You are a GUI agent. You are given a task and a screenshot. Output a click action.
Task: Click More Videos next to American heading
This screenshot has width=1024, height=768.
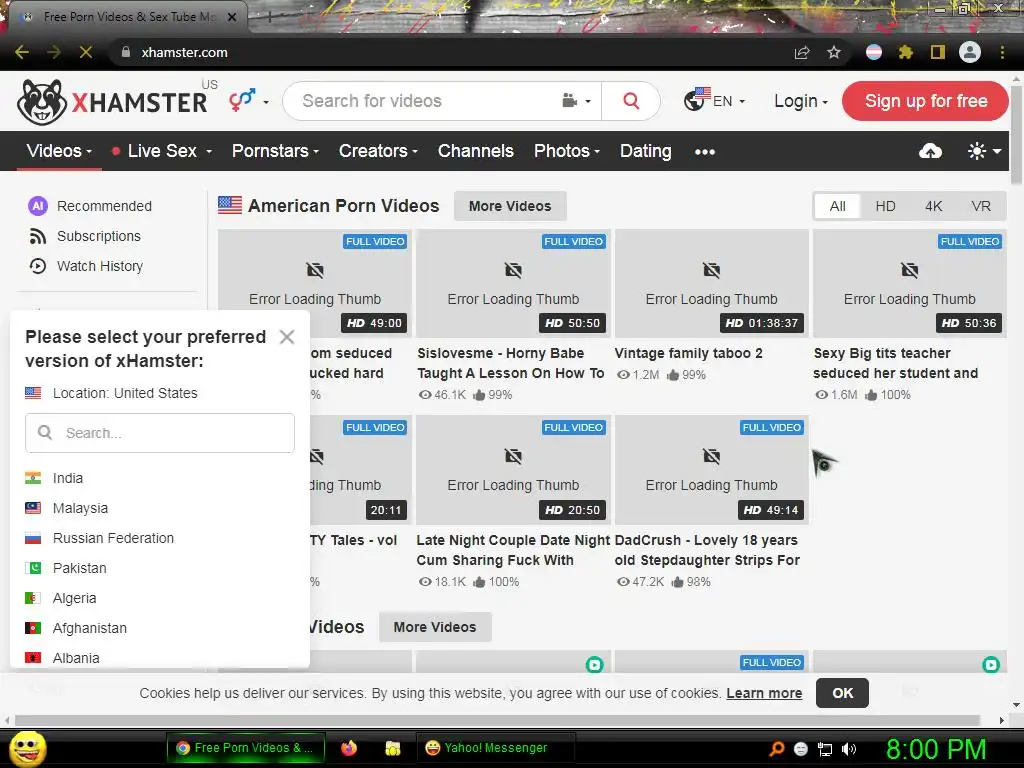click(510, 206)
